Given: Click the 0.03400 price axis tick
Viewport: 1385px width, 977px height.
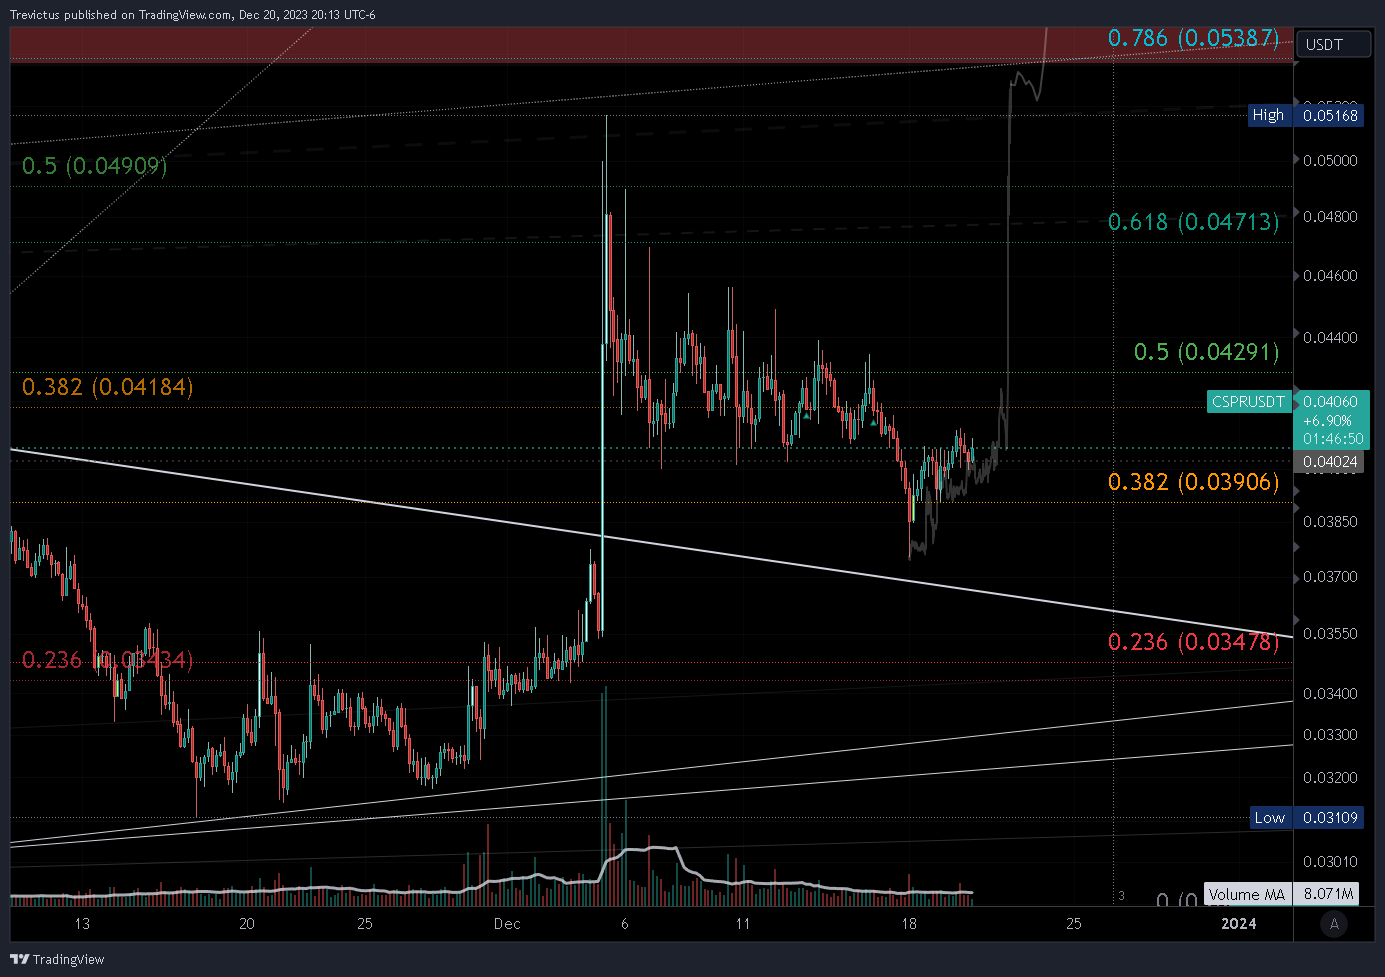Looking at the screenshot, I should [x=1330, y=694].
